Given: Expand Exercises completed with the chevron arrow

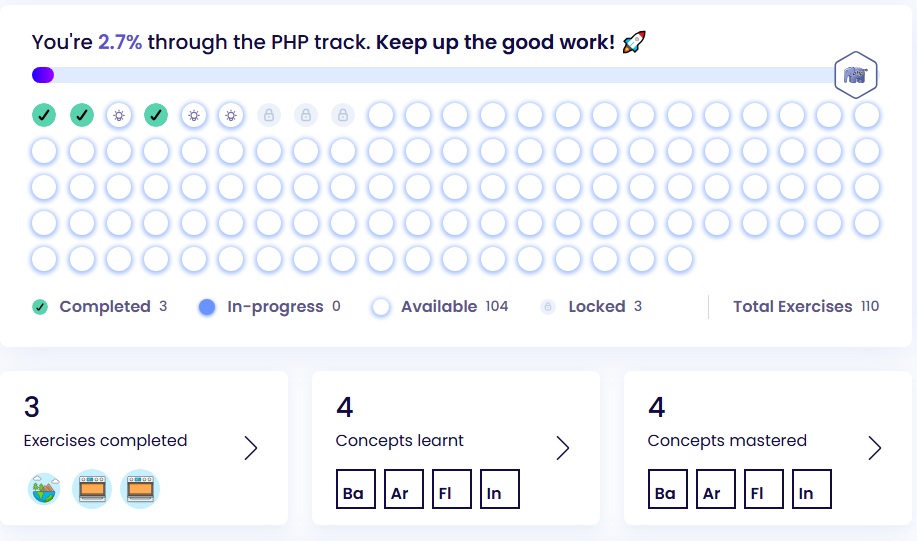Looking at the screenshot, I should (251, 448).
